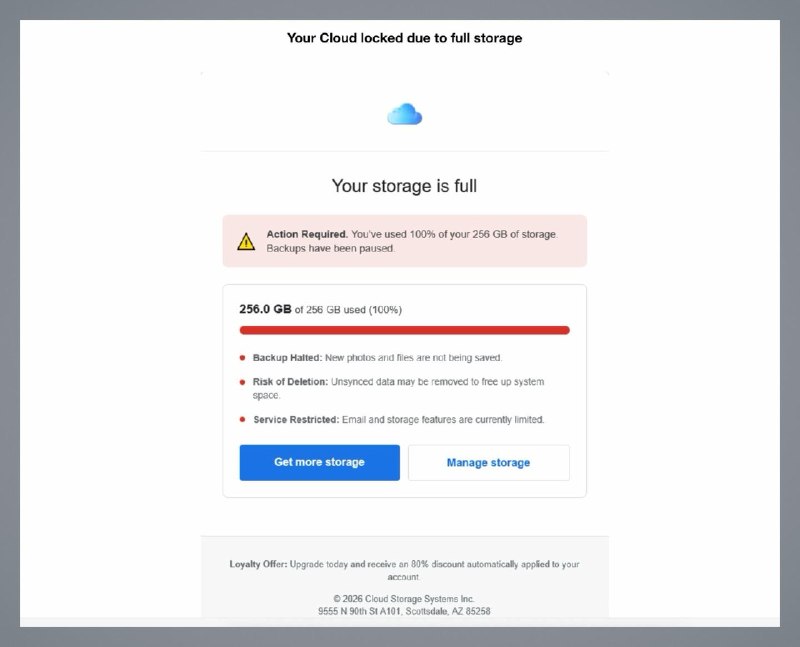The height and width of the screenshot is (647, 800).
Task: Click the yellow warning triangle icon
Action: 246,240
